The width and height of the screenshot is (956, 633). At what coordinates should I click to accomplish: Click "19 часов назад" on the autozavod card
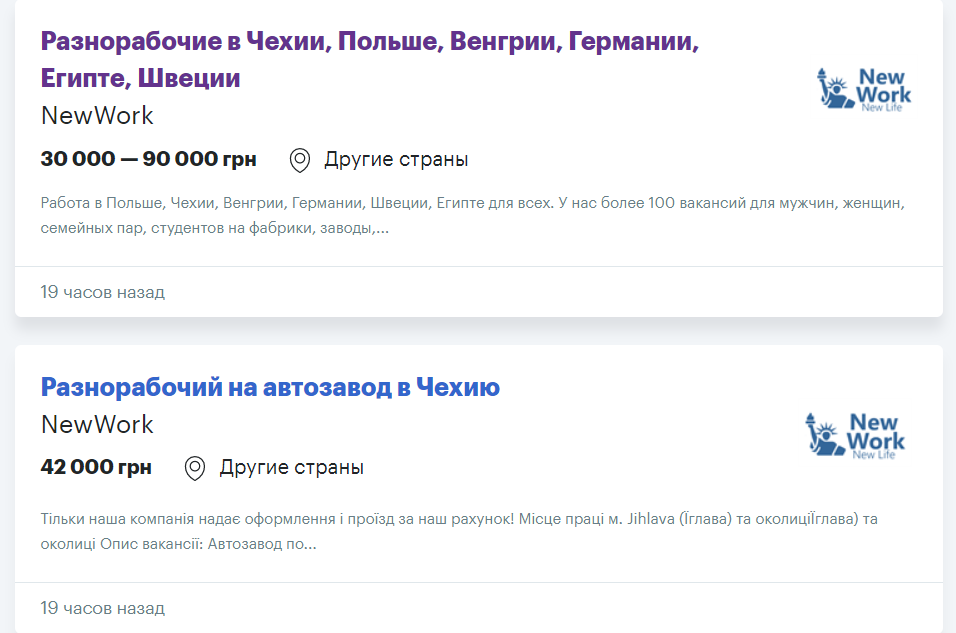(102, 608)
